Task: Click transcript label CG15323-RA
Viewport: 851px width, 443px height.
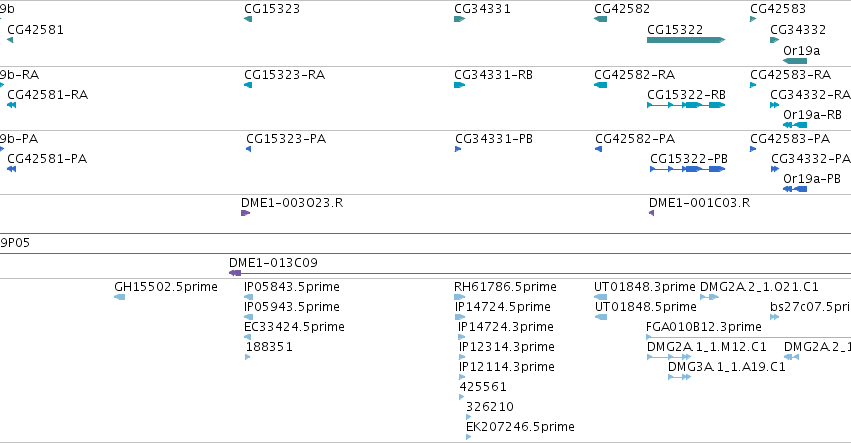Action: [284, 74]
